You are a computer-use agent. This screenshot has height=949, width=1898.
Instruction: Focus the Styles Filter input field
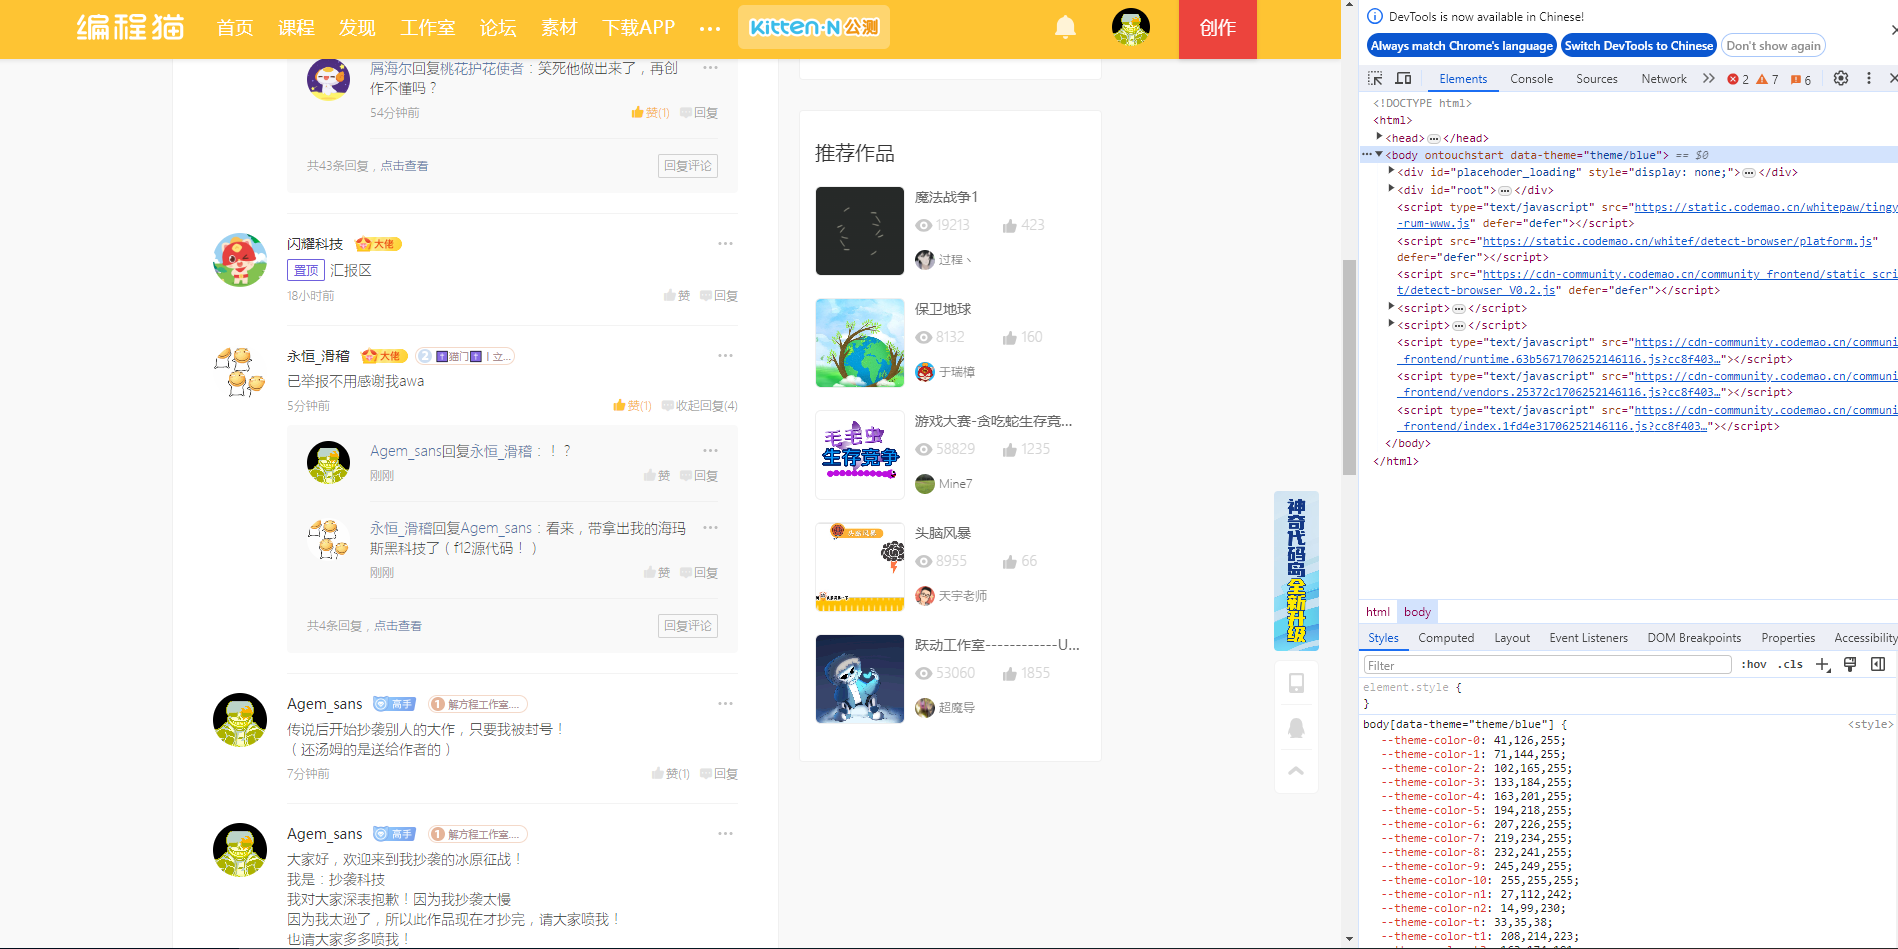(1547, 665)
